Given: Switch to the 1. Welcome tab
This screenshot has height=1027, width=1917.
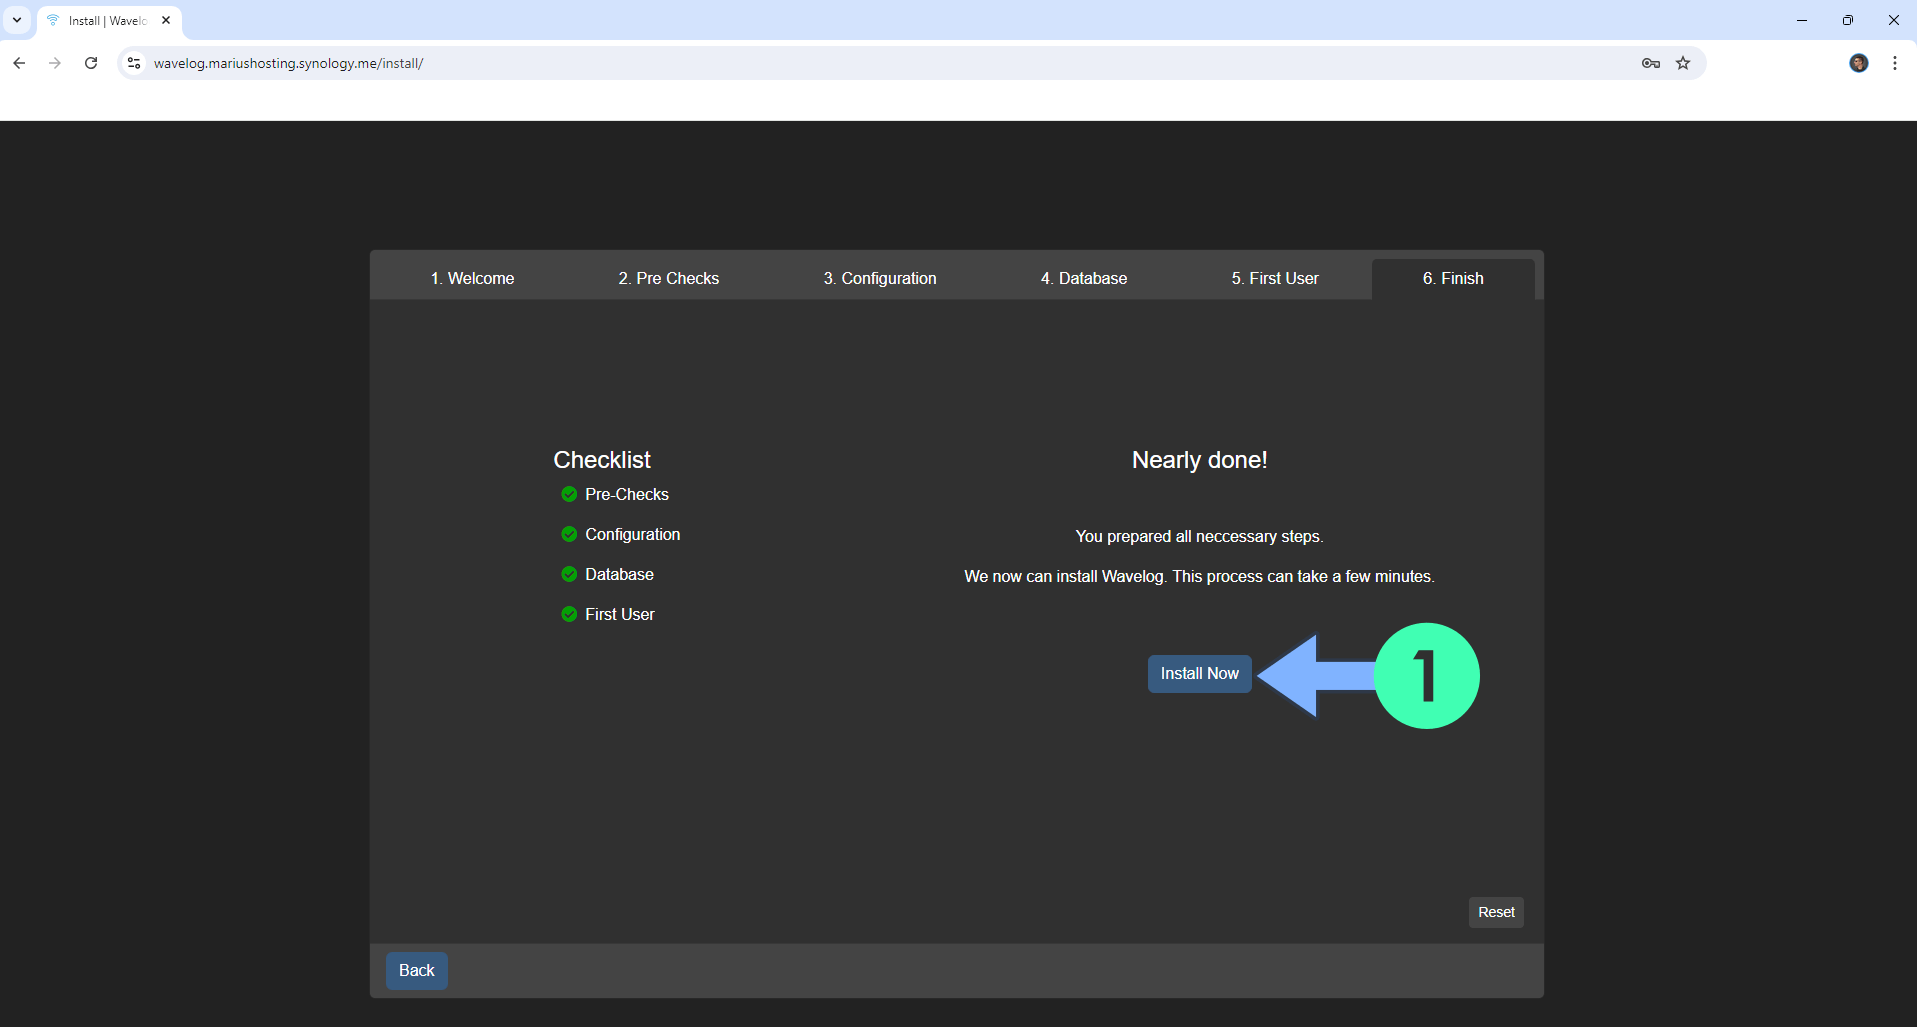Looking at the screenshot, I should pos(473,279).
